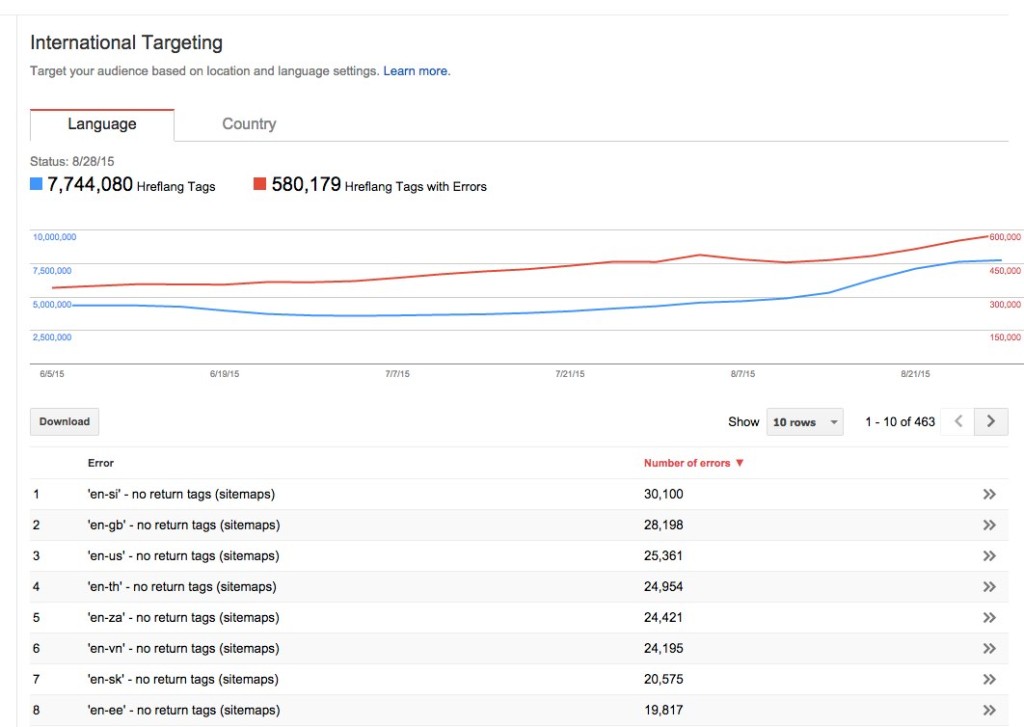
Task: Click the 600,000 right axis label
Action: coord(1004,237)
